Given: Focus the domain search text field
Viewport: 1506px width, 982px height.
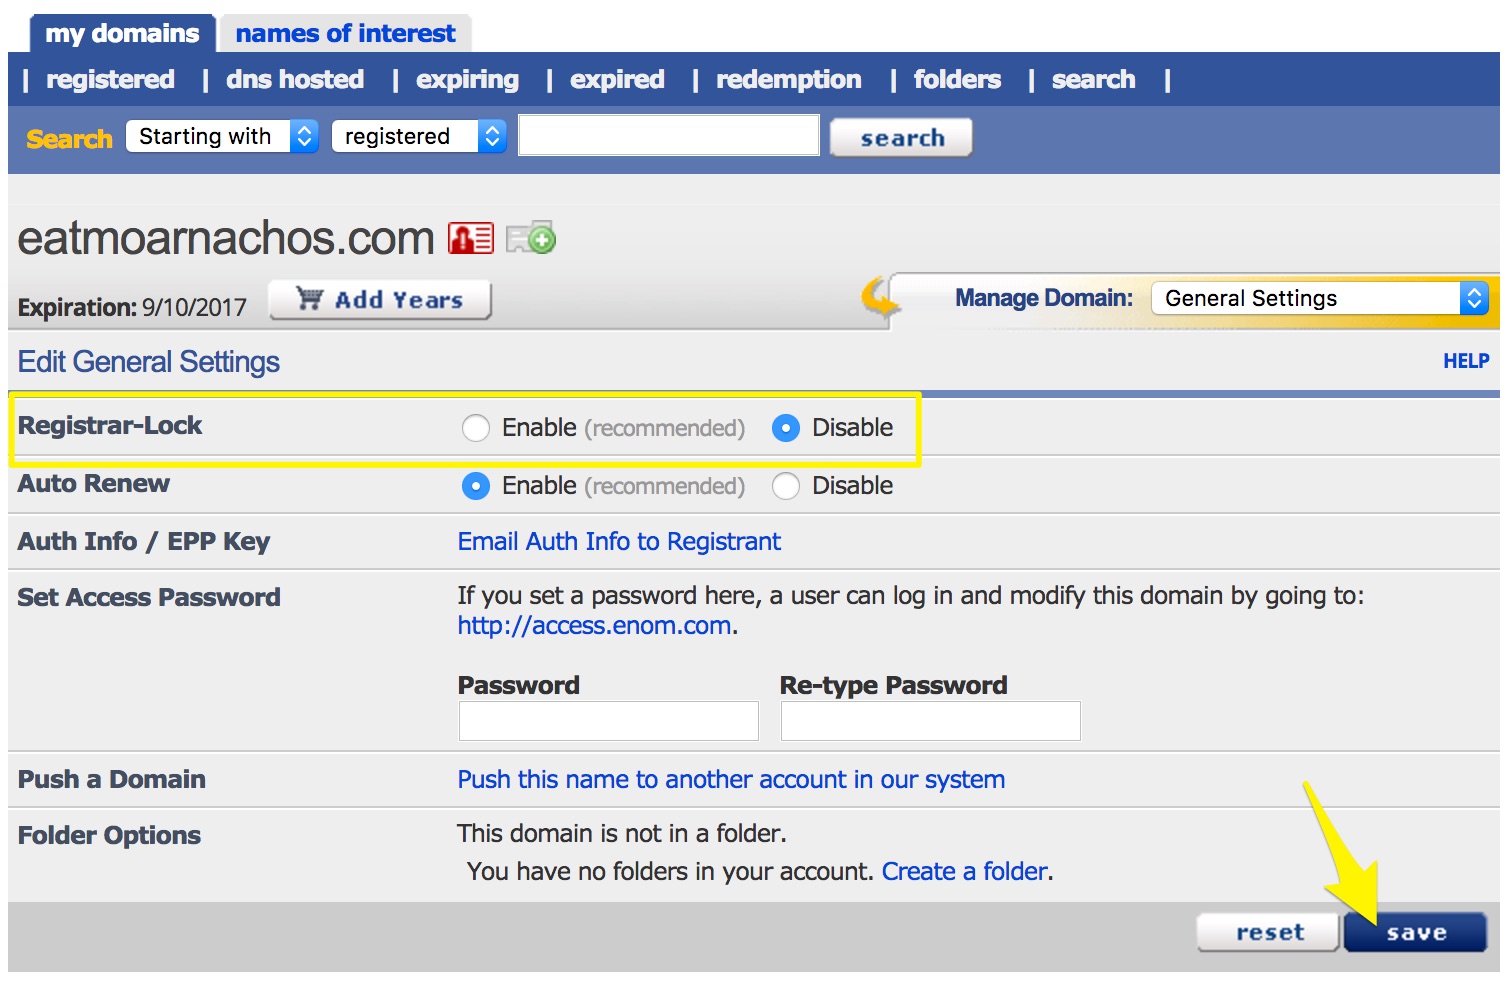Looking at the screenshot, I should click(669, 135).
